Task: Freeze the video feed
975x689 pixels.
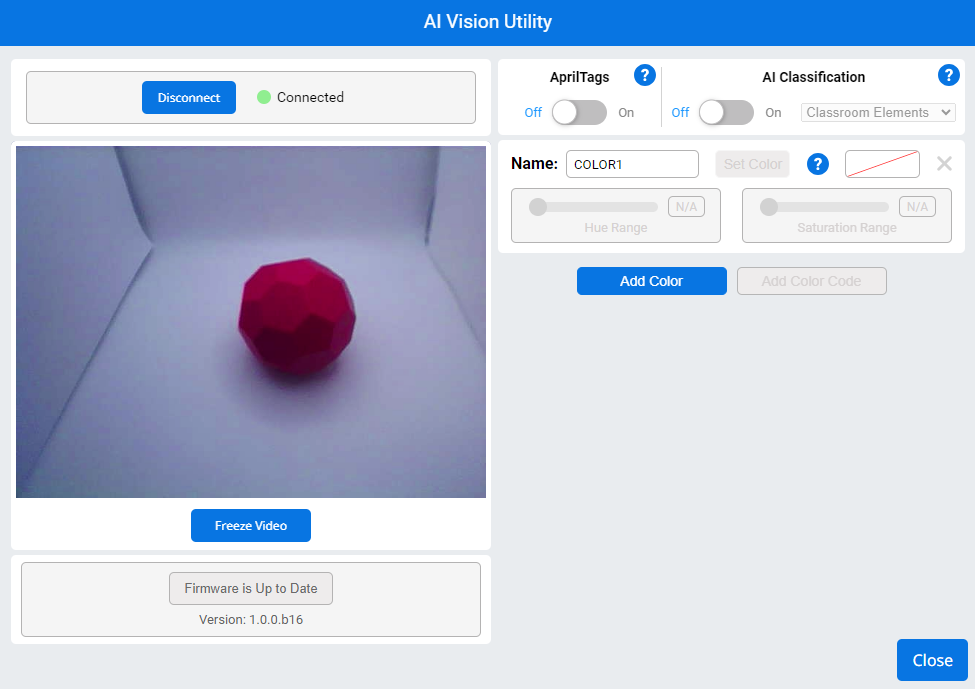Action: click(x=250, y=525)
